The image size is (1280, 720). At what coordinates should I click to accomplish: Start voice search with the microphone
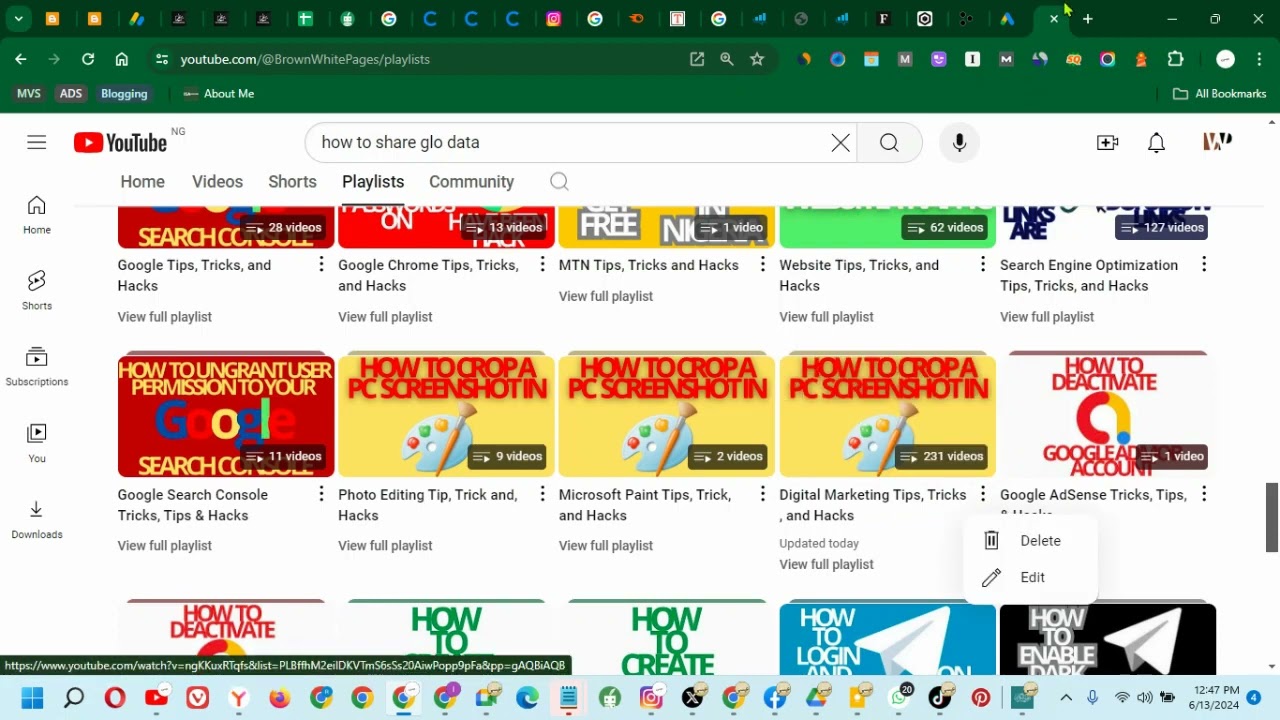click(959, 142)
